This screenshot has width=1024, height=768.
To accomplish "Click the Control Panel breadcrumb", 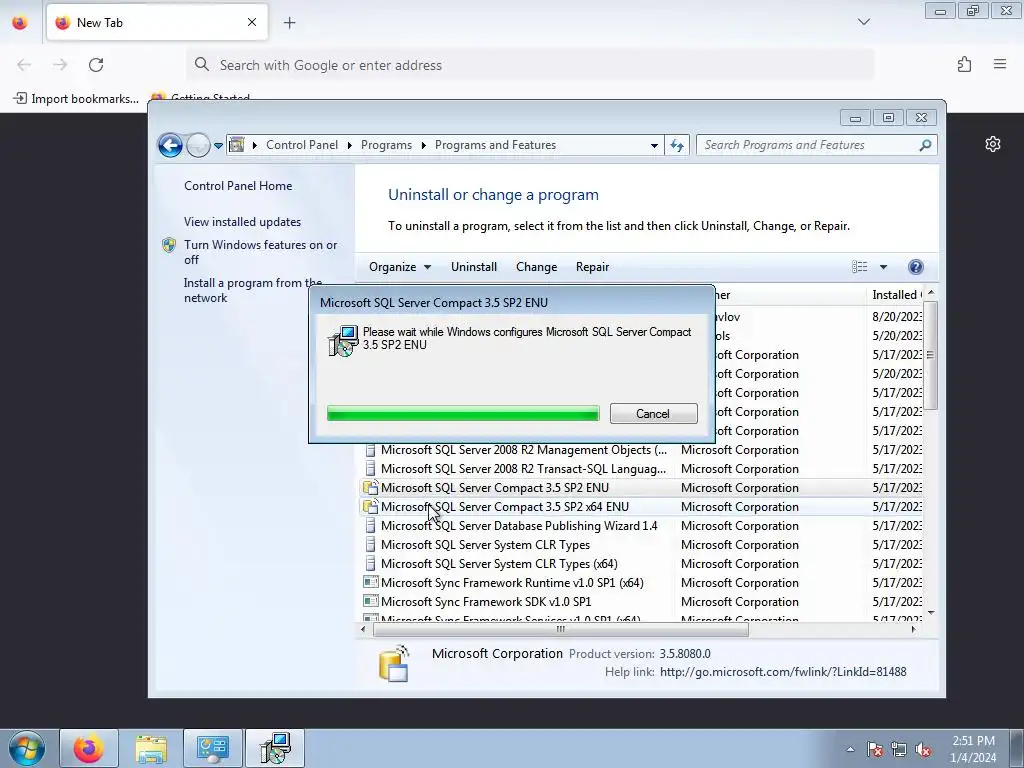I will (x=302, y=145).
